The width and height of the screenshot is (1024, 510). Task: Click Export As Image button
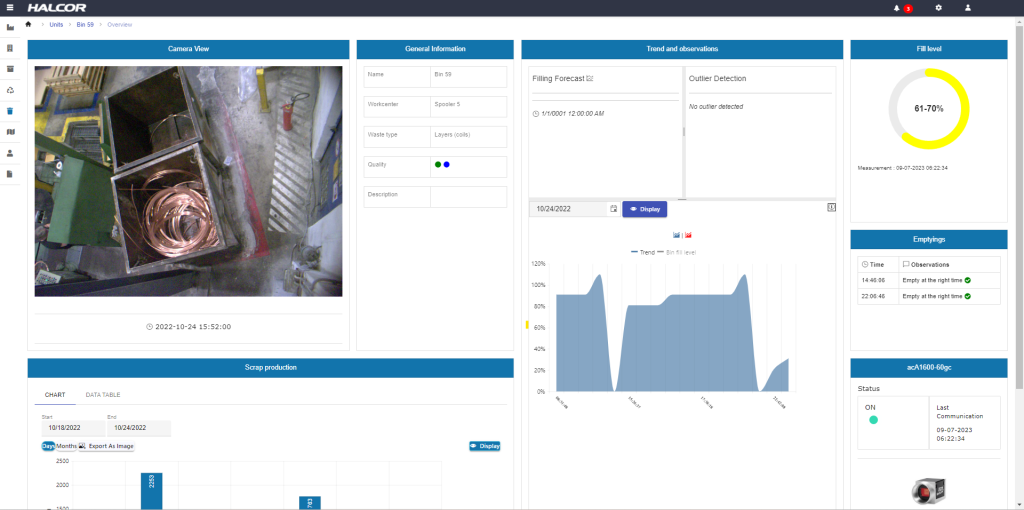click(x=107, y=446)
